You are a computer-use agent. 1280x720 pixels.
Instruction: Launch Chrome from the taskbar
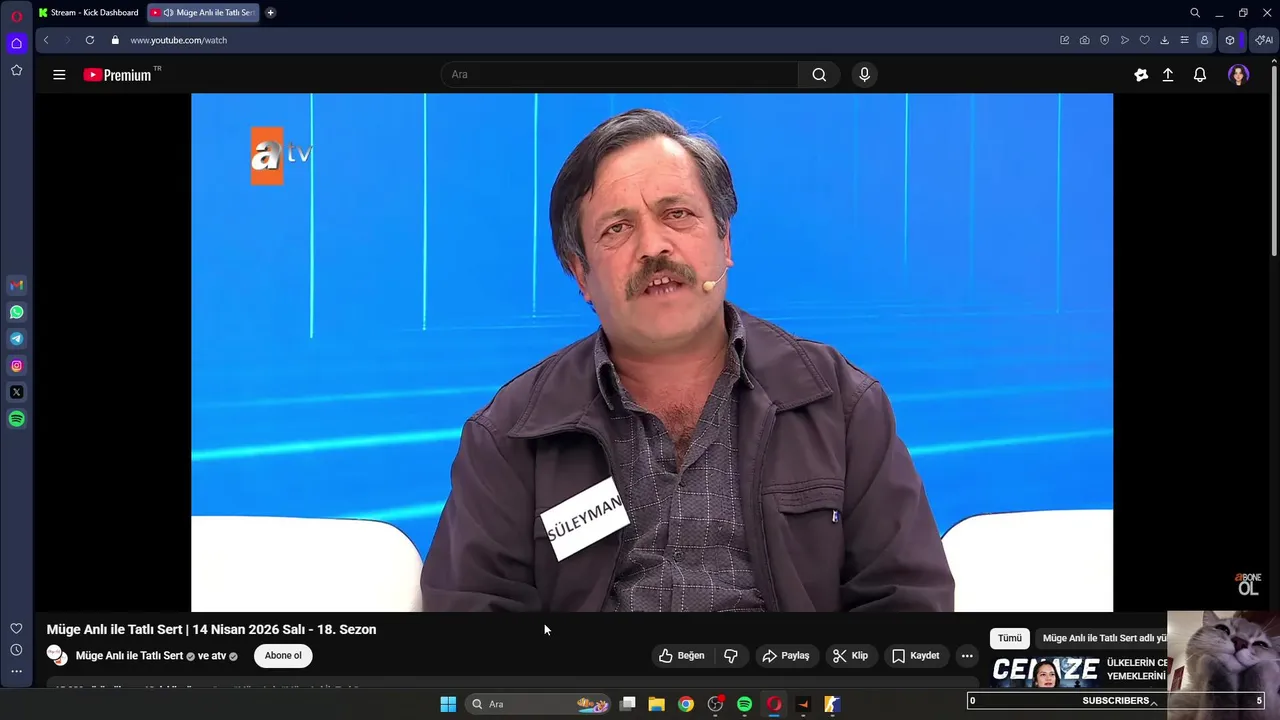pyautogui.click(x=686, y=704)
